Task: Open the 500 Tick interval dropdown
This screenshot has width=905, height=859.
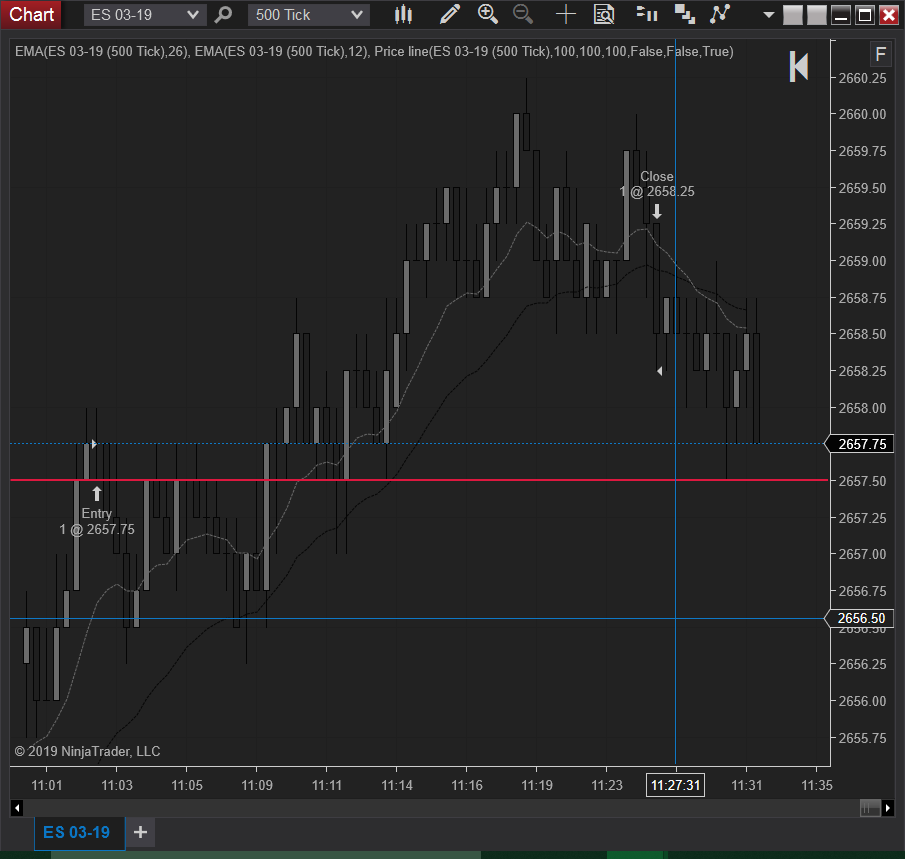Action: (x=309, y=15)
